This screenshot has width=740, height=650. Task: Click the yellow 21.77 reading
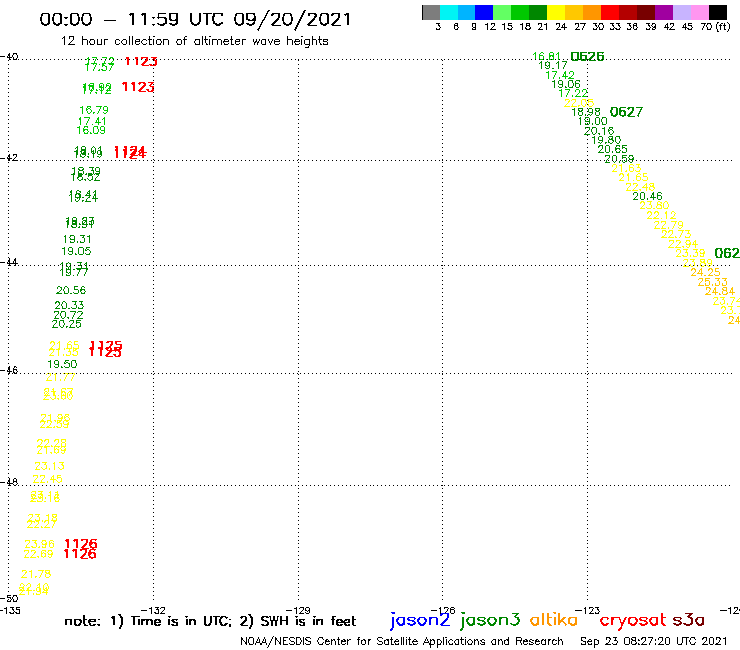click(60, 377)
